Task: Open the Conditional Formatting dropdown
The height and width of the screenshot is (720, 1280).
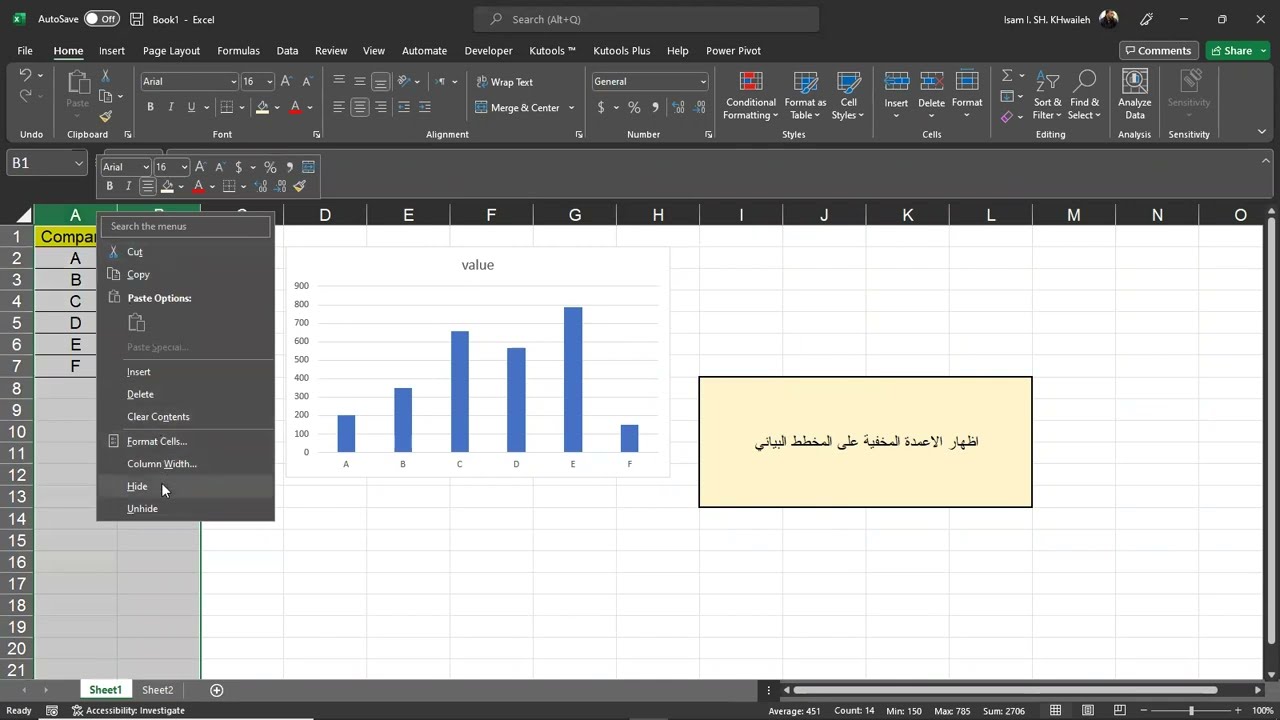Action: [x=751, y=95]
